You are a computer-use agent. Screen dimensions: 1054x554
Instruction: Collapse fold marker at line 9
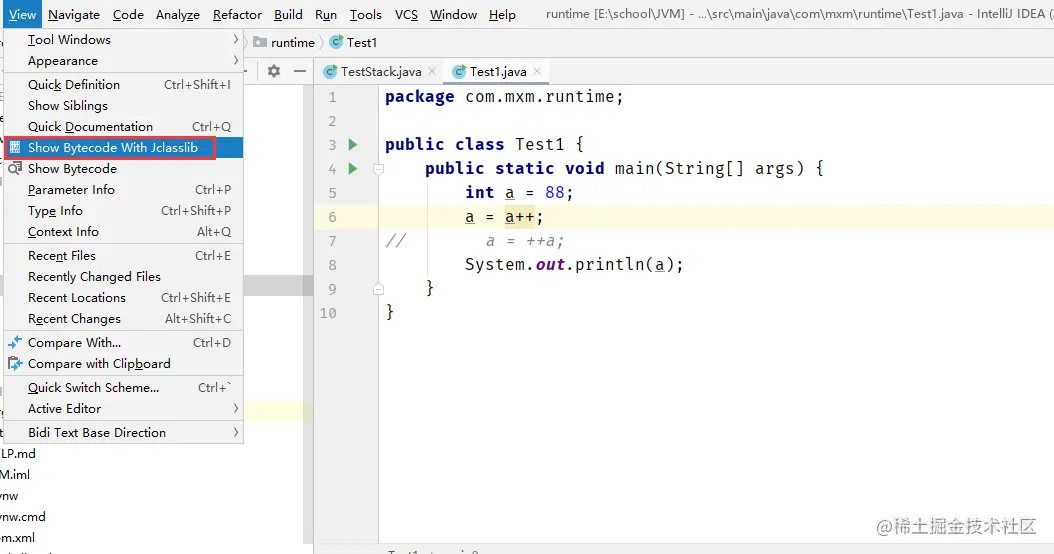378,289
